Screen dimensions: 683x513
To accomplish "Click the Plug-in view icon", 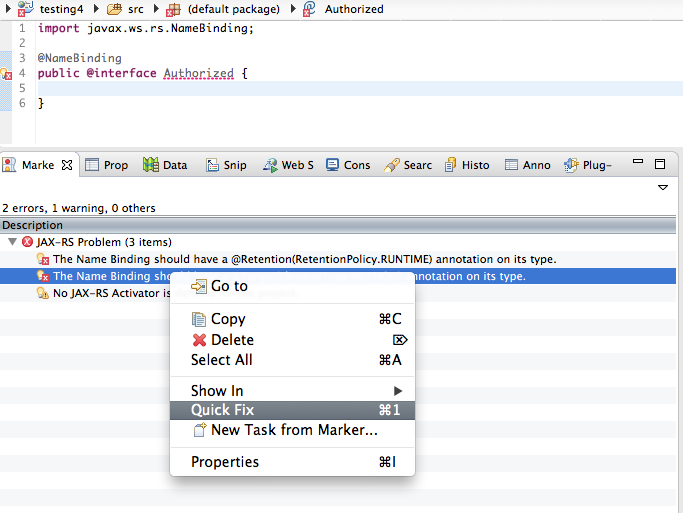I will pos(571,165).
